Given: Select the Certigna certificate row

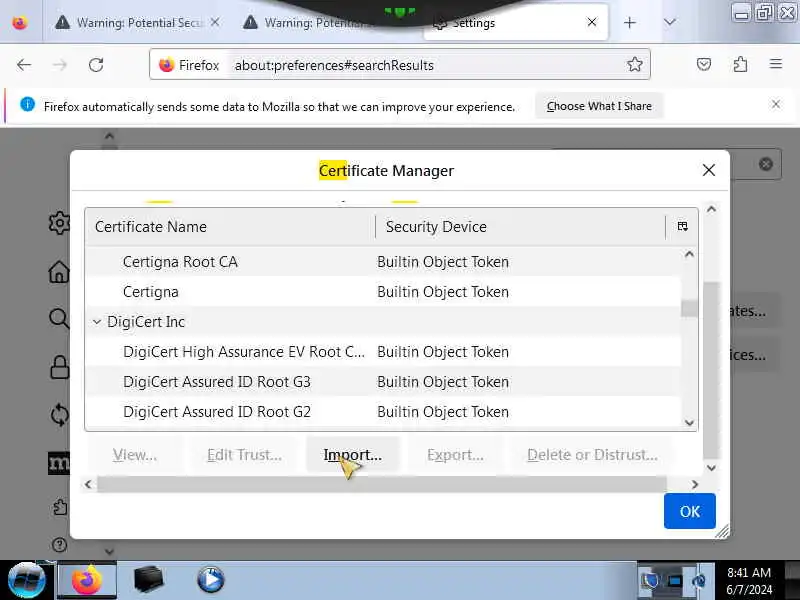Looking at the screenshot, I should (383, 292).
